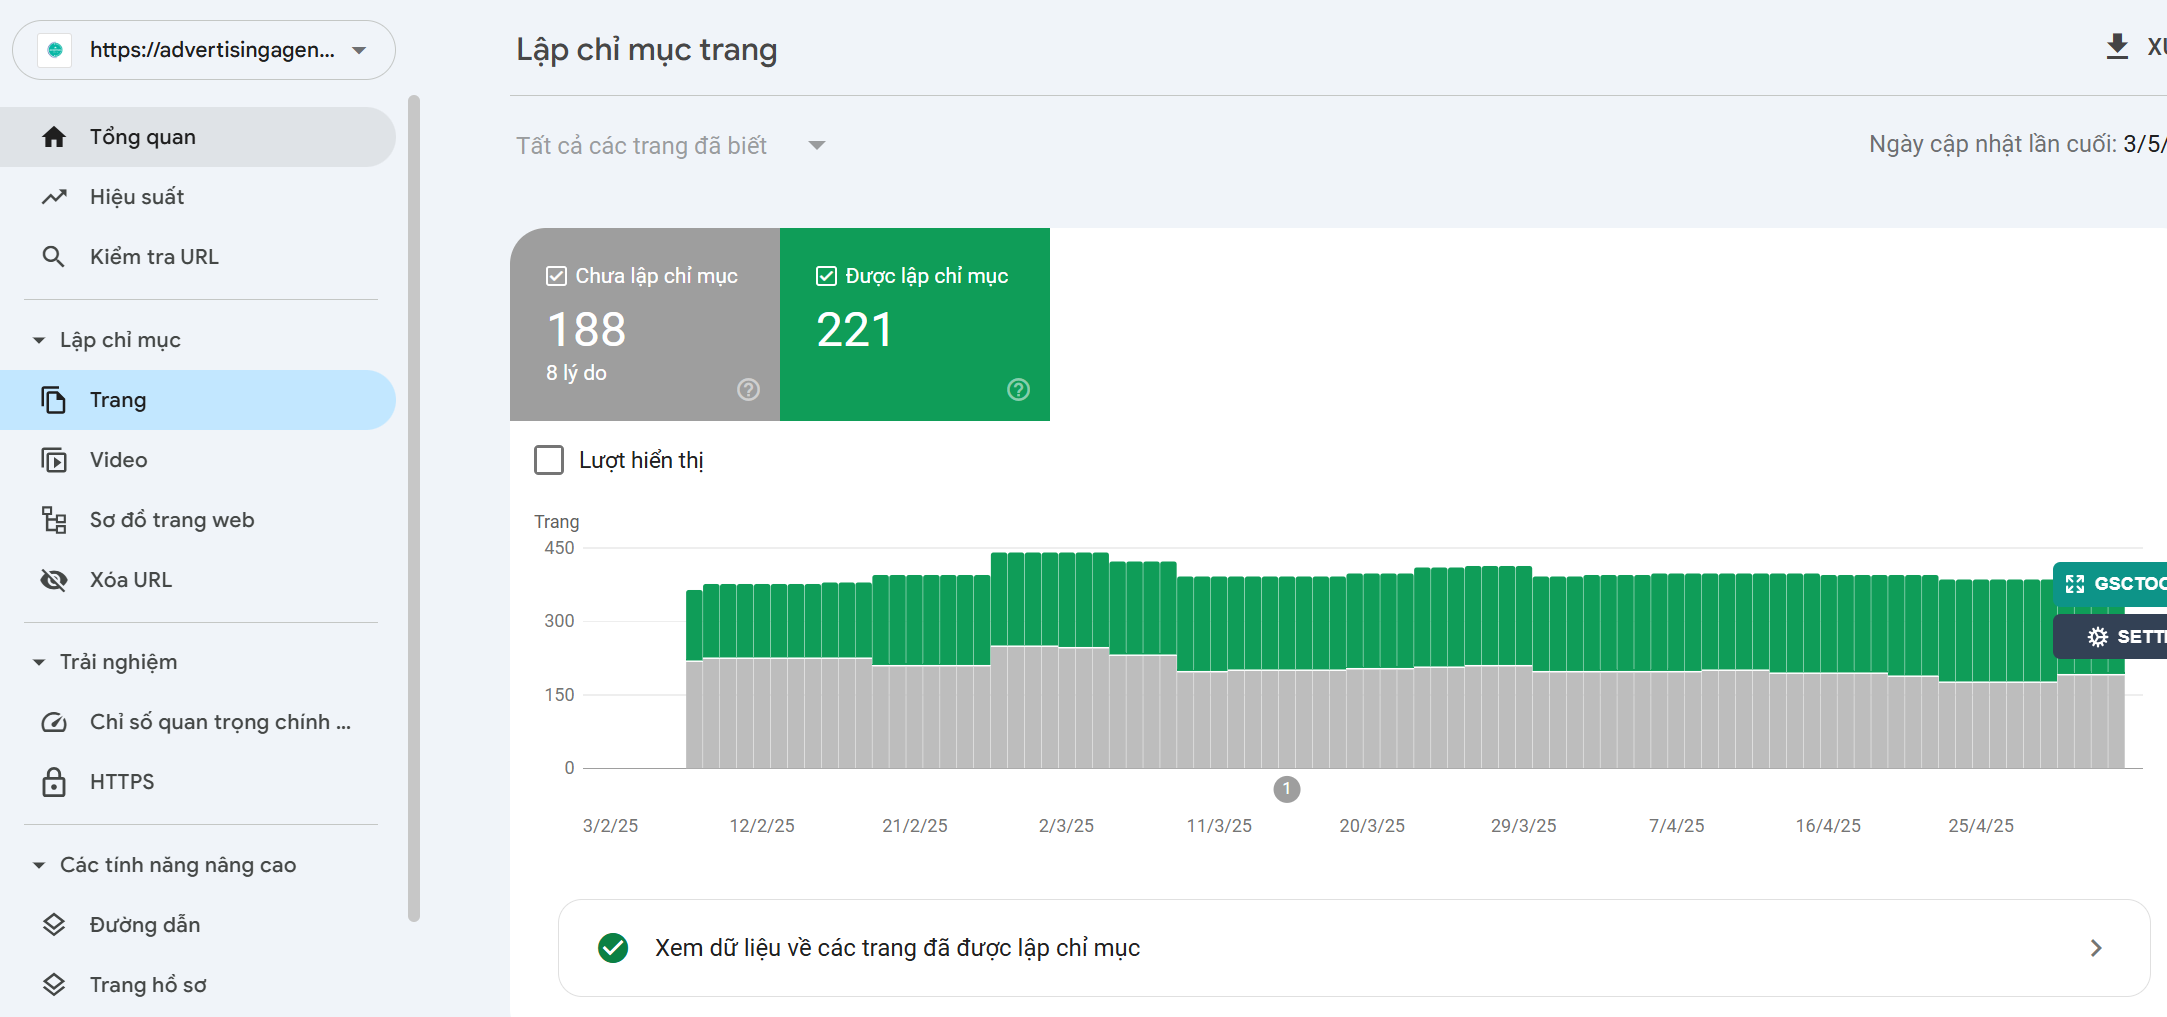Click the chart annotation marker 1
The image size is (2167, 1017).
point(1286,790)
